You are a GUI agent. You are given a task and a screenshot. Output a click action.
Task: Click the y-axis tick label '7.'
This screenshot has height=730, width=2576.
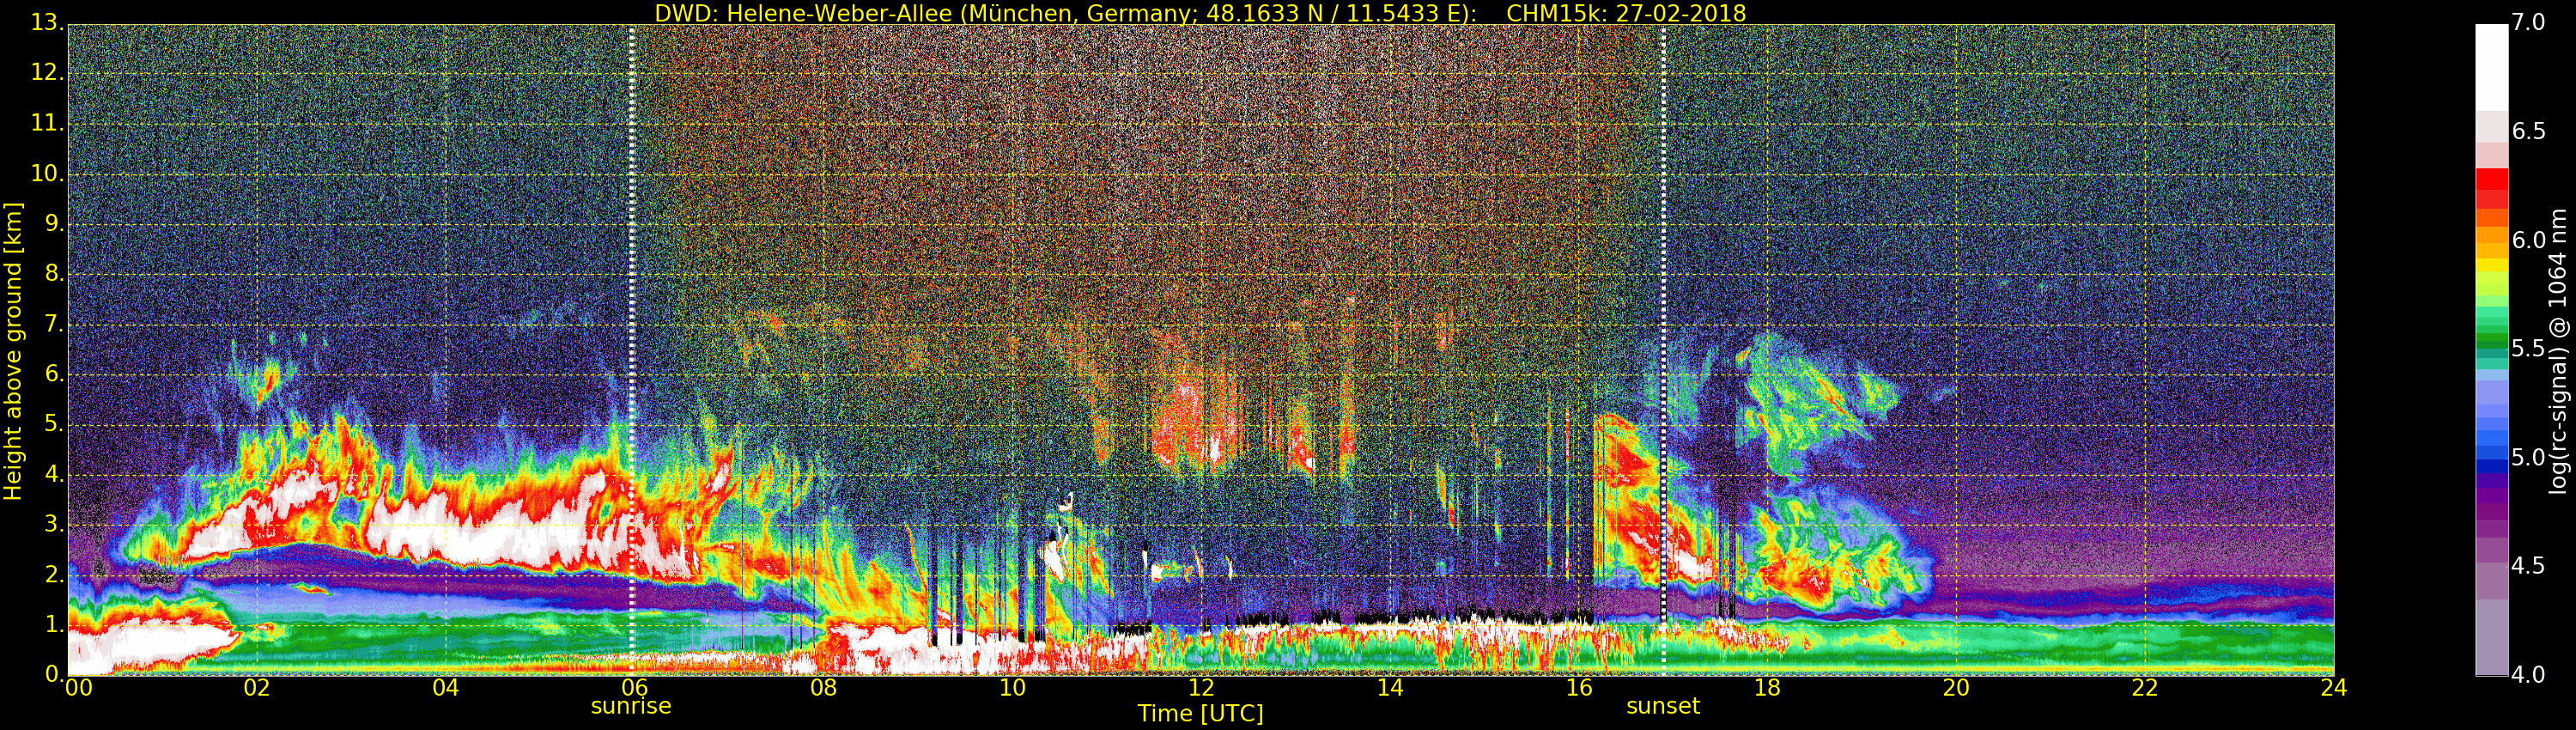tap(55, 324)
